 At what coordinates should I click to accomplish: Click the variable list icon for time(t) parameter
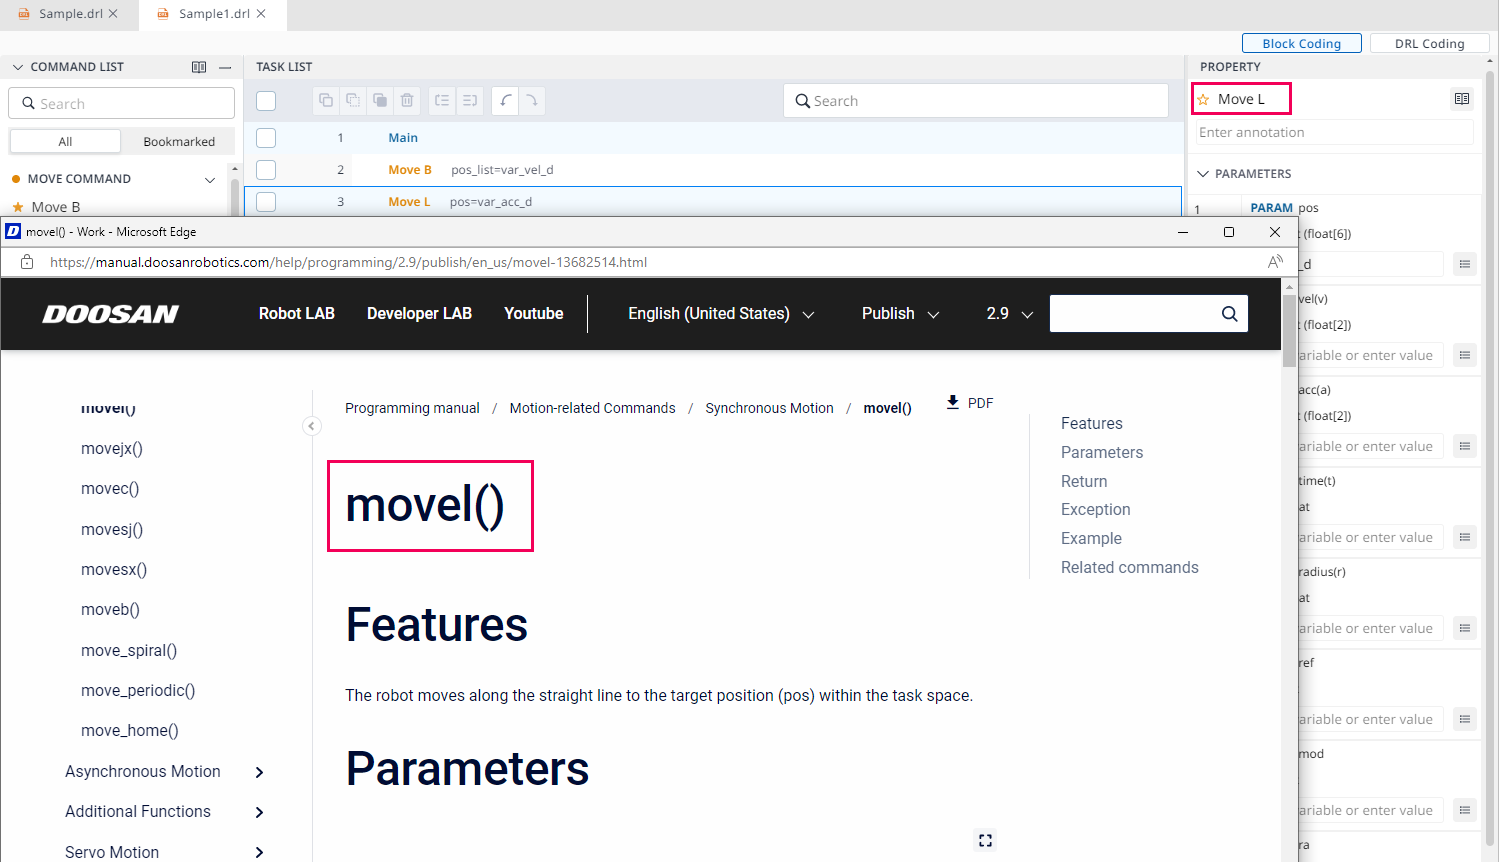point(1465,537)
